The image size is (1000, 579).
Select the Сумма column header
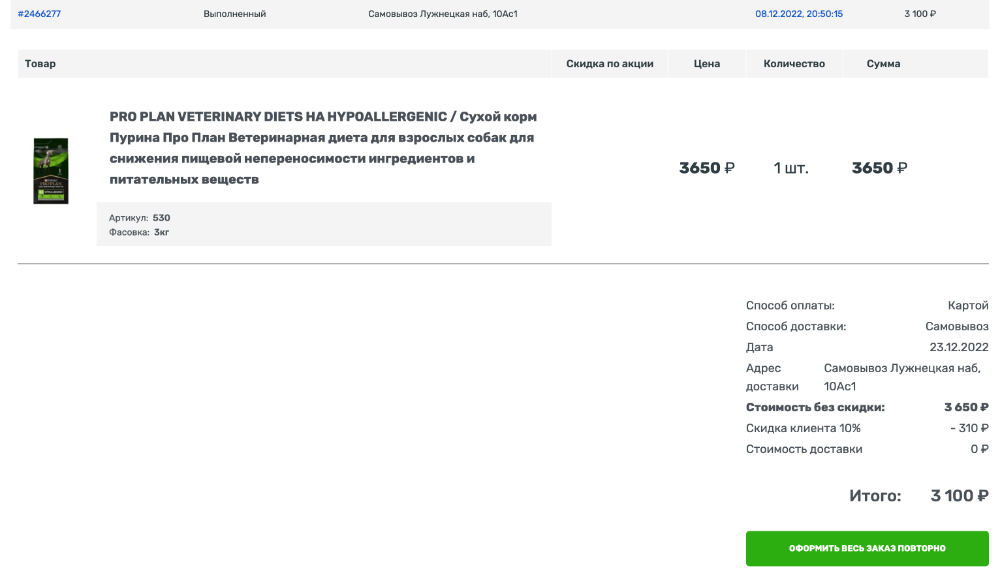click(x=883, y=64)
